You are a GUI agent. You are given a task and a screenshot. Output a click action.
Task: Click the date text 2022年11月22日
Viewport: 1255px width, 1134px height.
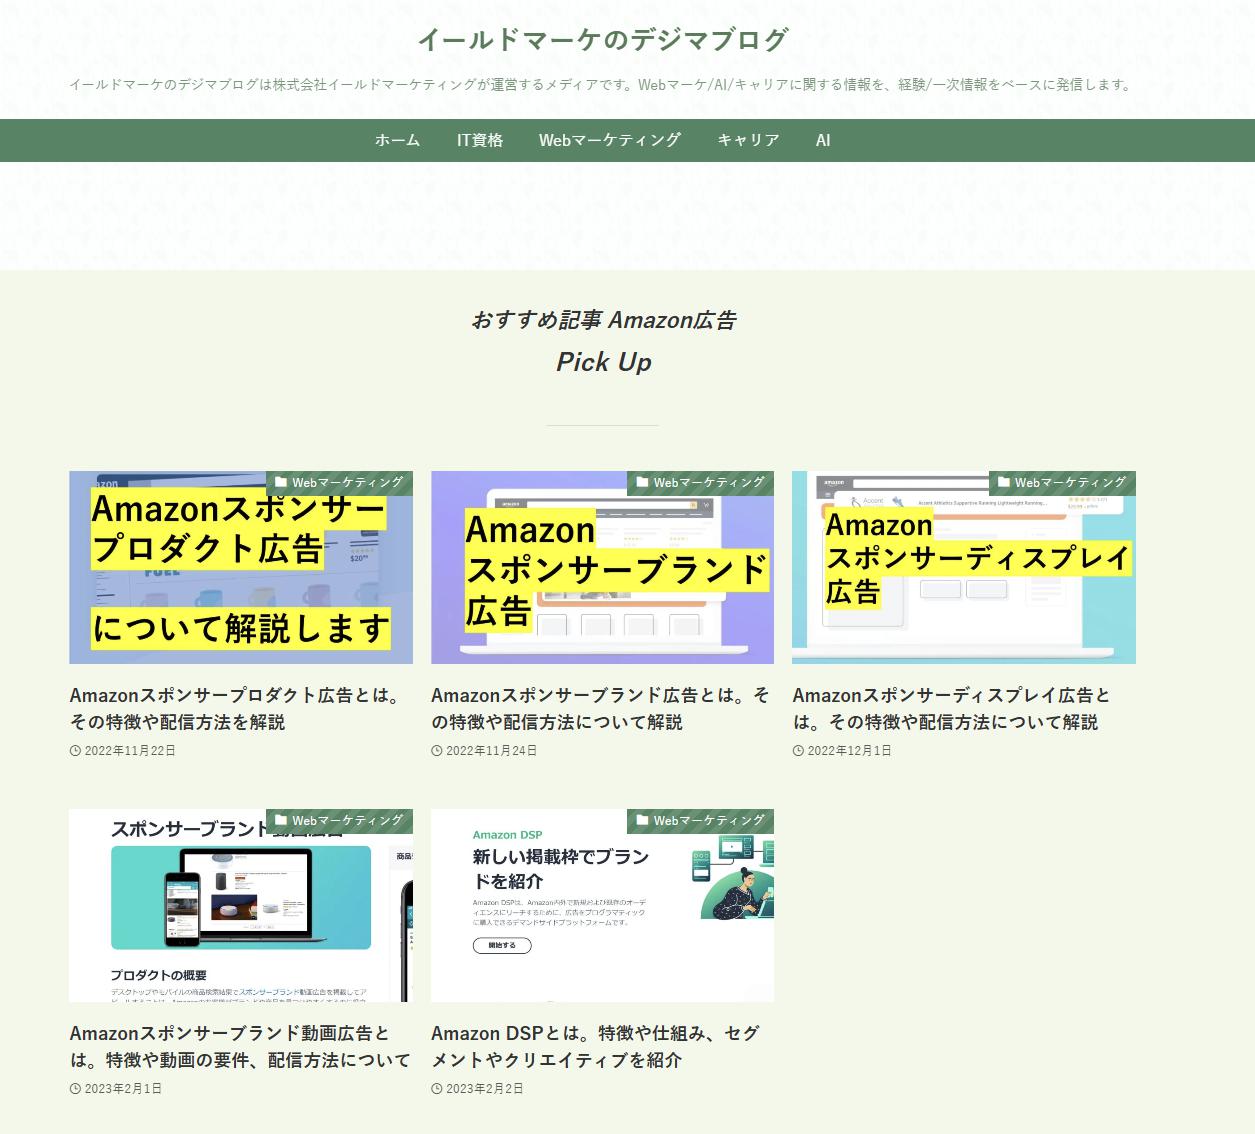point(130,751)
